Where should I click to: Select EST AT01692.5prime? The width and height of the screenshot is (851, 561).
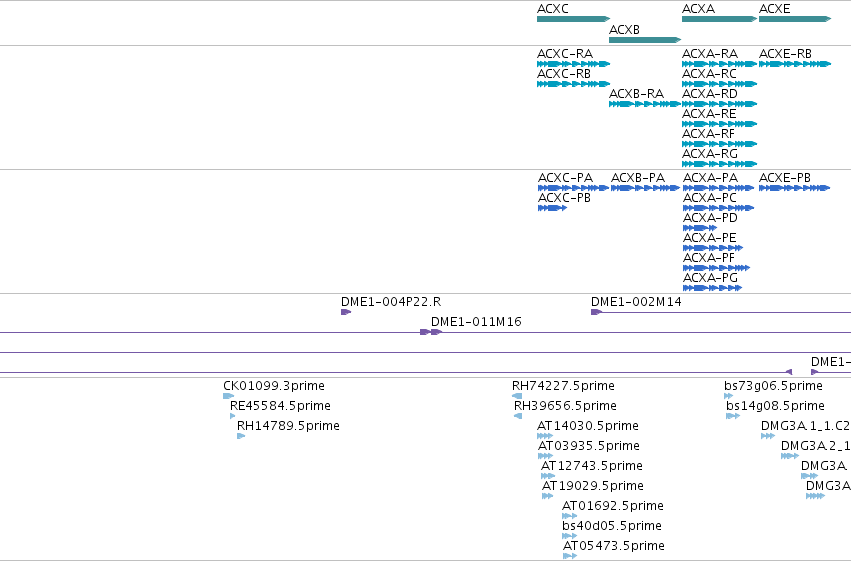pos(569,516)
